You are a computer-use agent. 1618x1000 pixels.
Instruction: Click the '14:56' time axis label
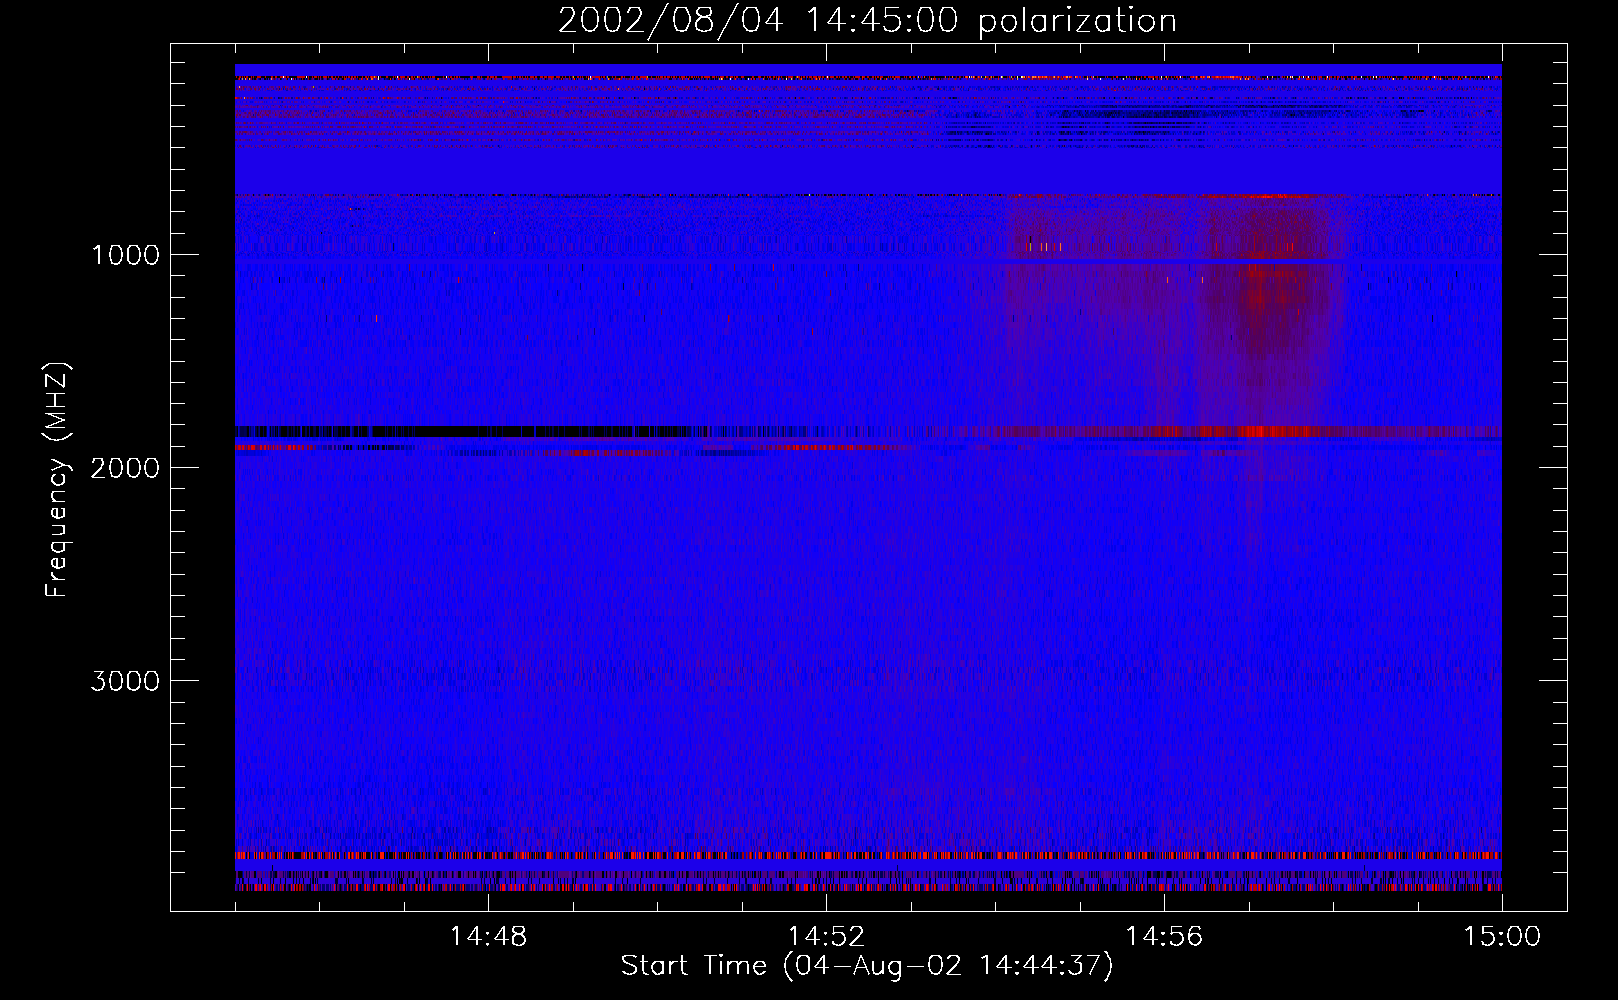[x=1164, y=937]
